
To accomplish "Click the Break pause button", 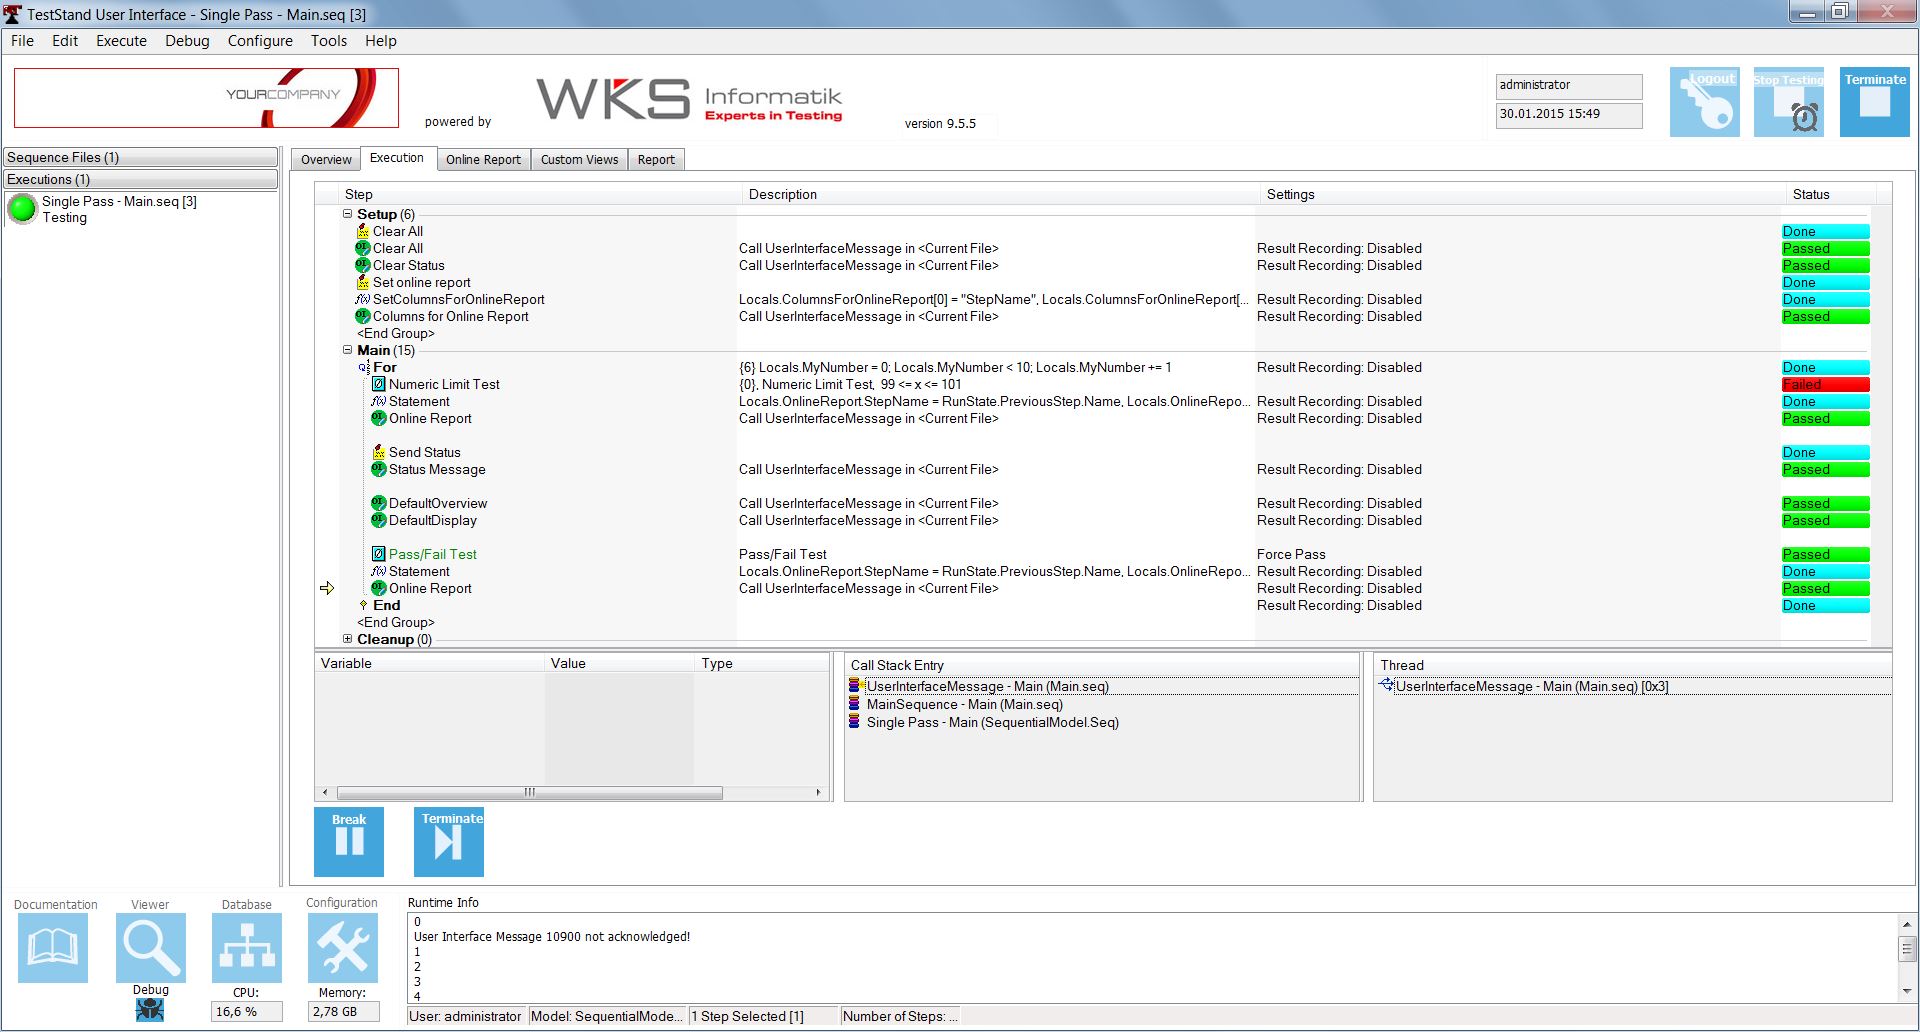I will click(349, 842).
